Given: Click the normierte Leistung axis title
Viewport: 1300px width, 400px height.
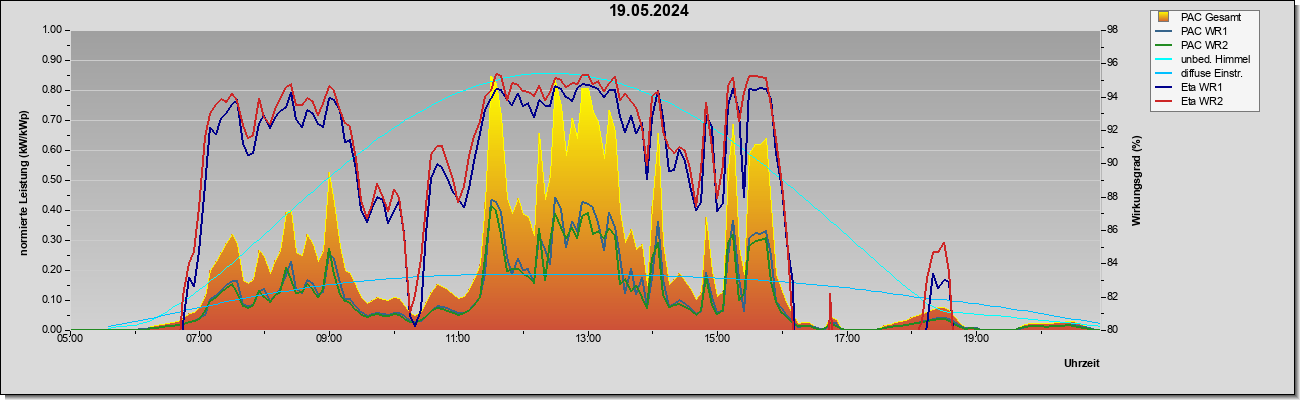Looking at the screenshot, I should coord(22,180).
